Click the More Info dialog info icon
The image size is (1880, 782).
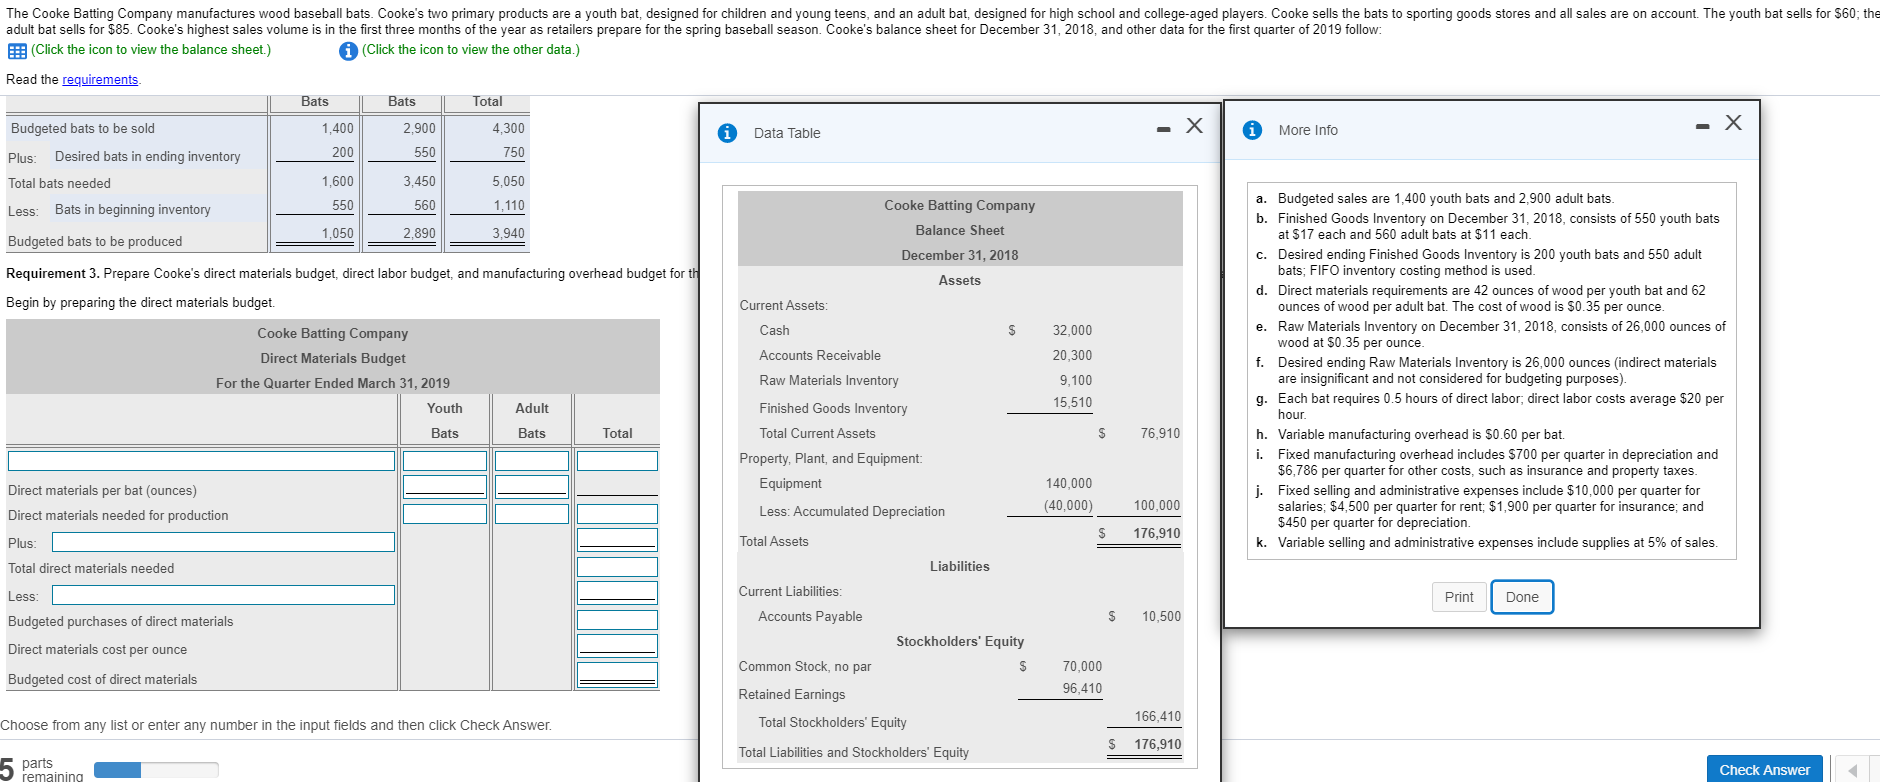click(x=1252, y=130)
